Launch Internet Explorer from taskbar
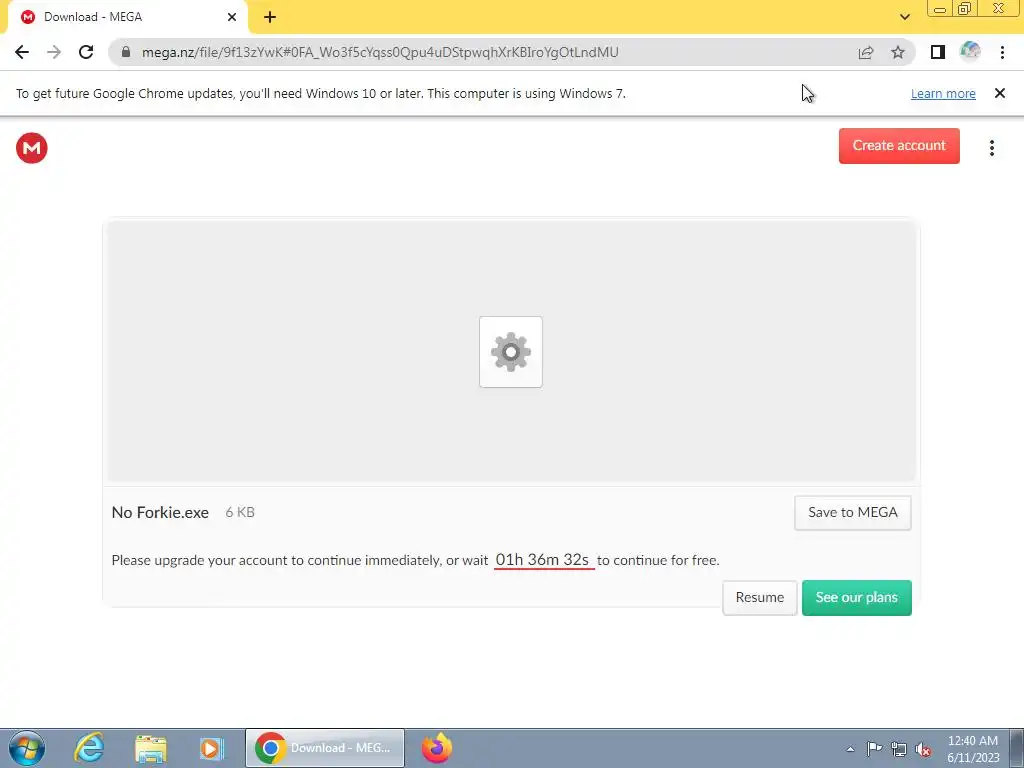1024x768 pixels. [88, 748]
